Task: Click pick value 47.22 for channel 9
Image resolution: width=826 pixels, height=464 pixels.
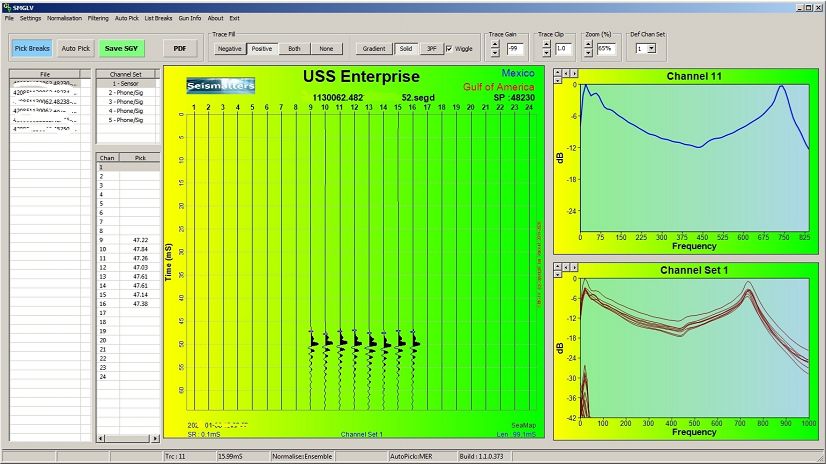Action: click(140, 240)
